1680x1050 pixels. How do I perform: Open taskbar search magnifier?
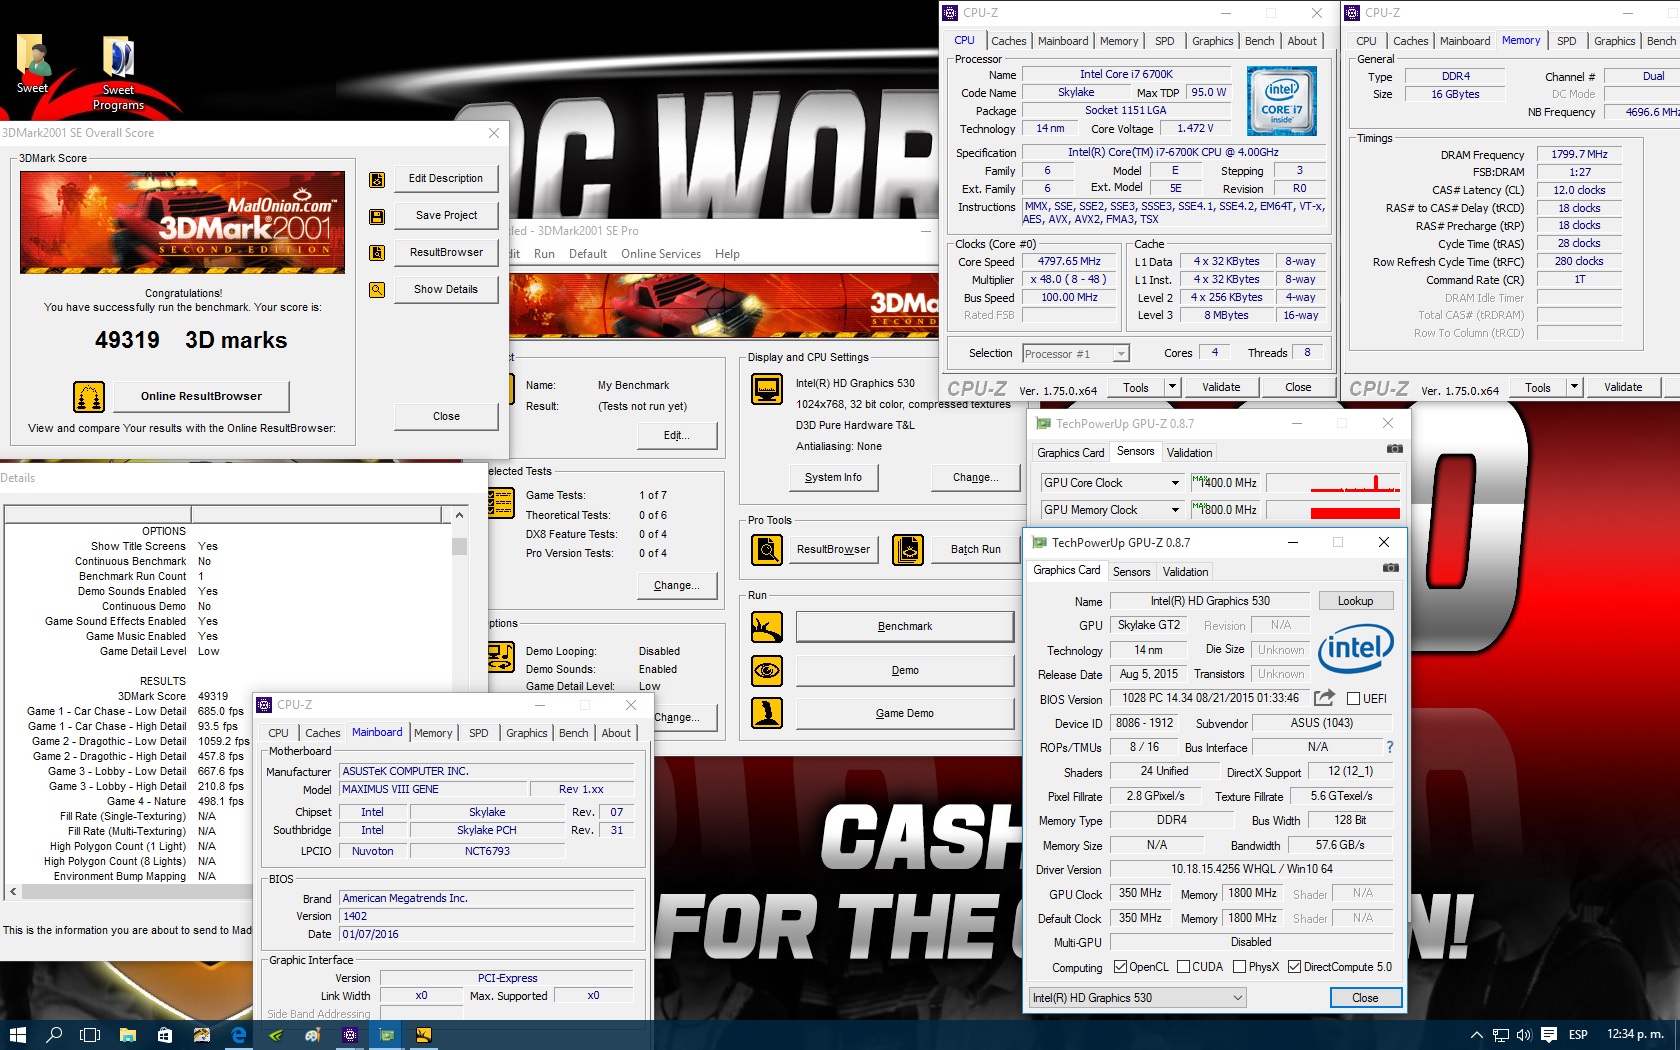[55, 1035]
